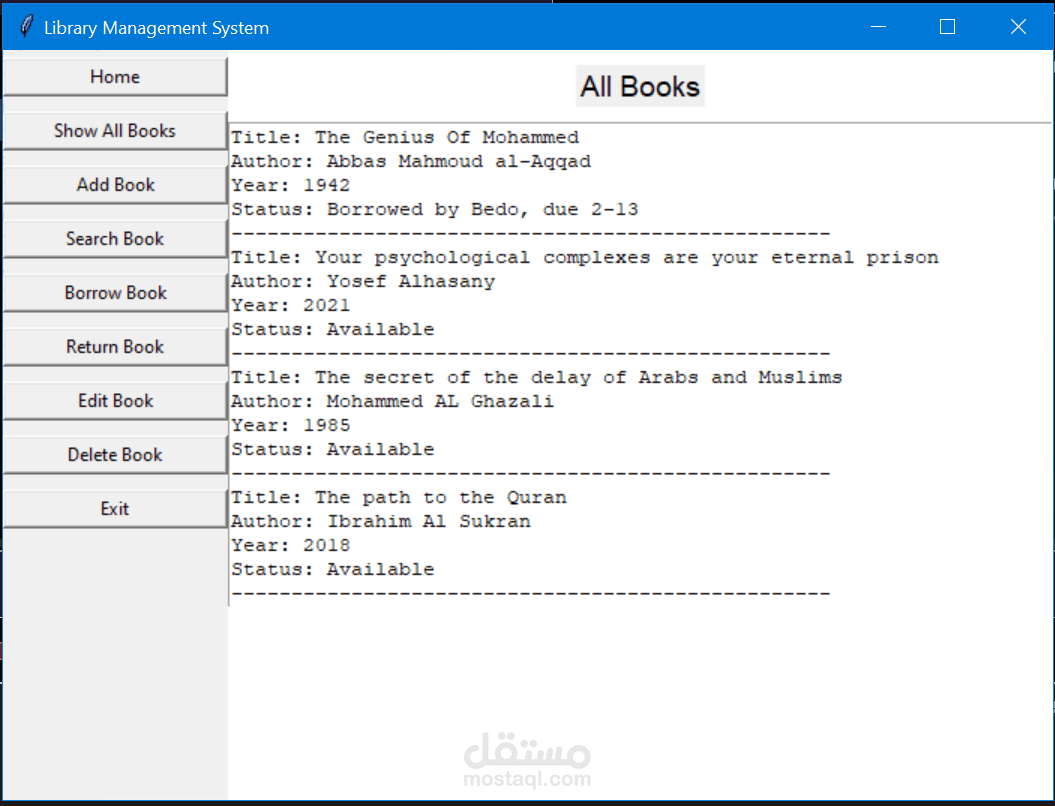Click 'Title: The Genius Of Mohammed' line
The image size is (1055, 806).
[x=405, y=137]
